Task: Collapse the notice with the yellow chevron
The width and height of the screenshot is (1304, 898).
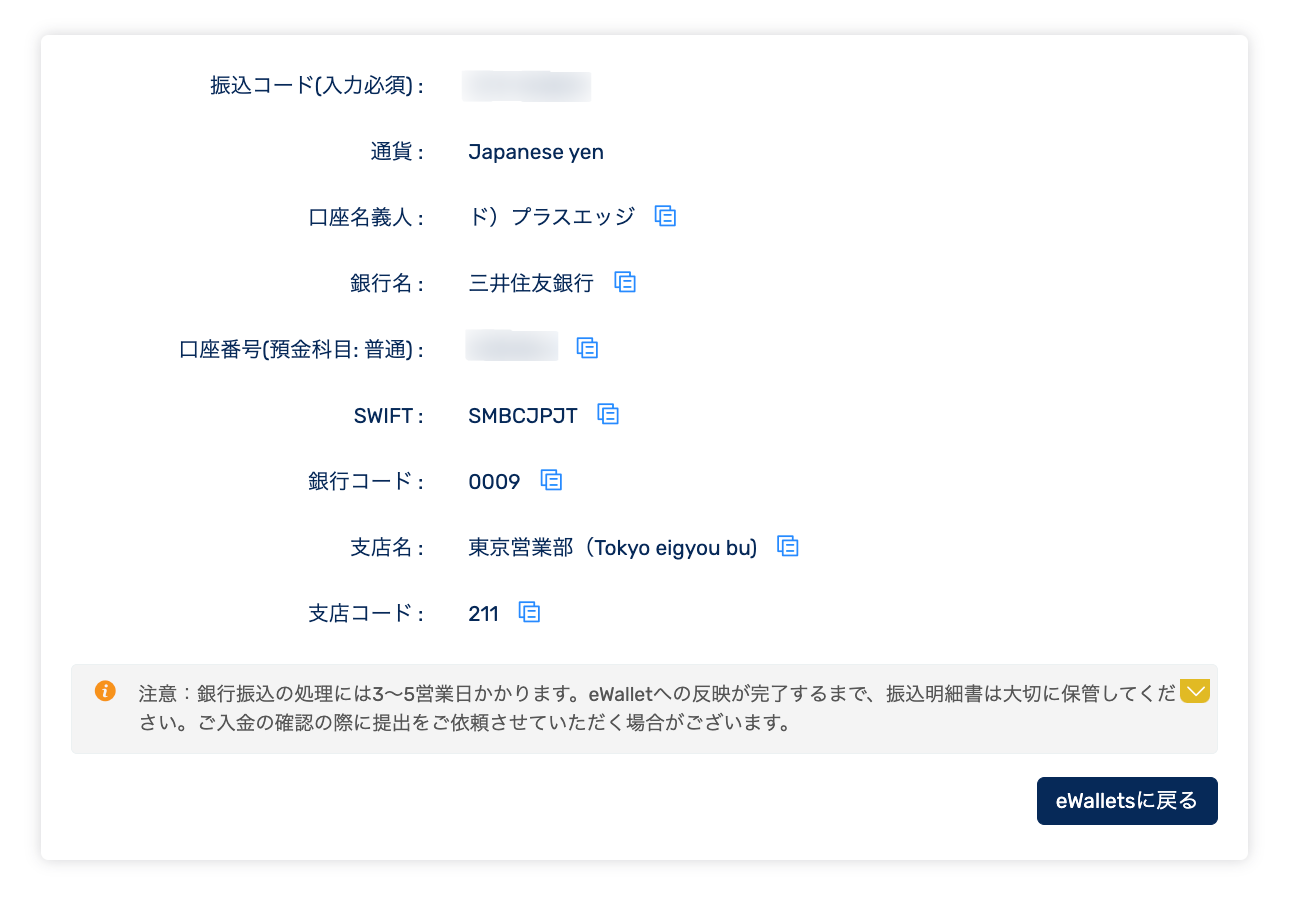Action: point(1195,691)
